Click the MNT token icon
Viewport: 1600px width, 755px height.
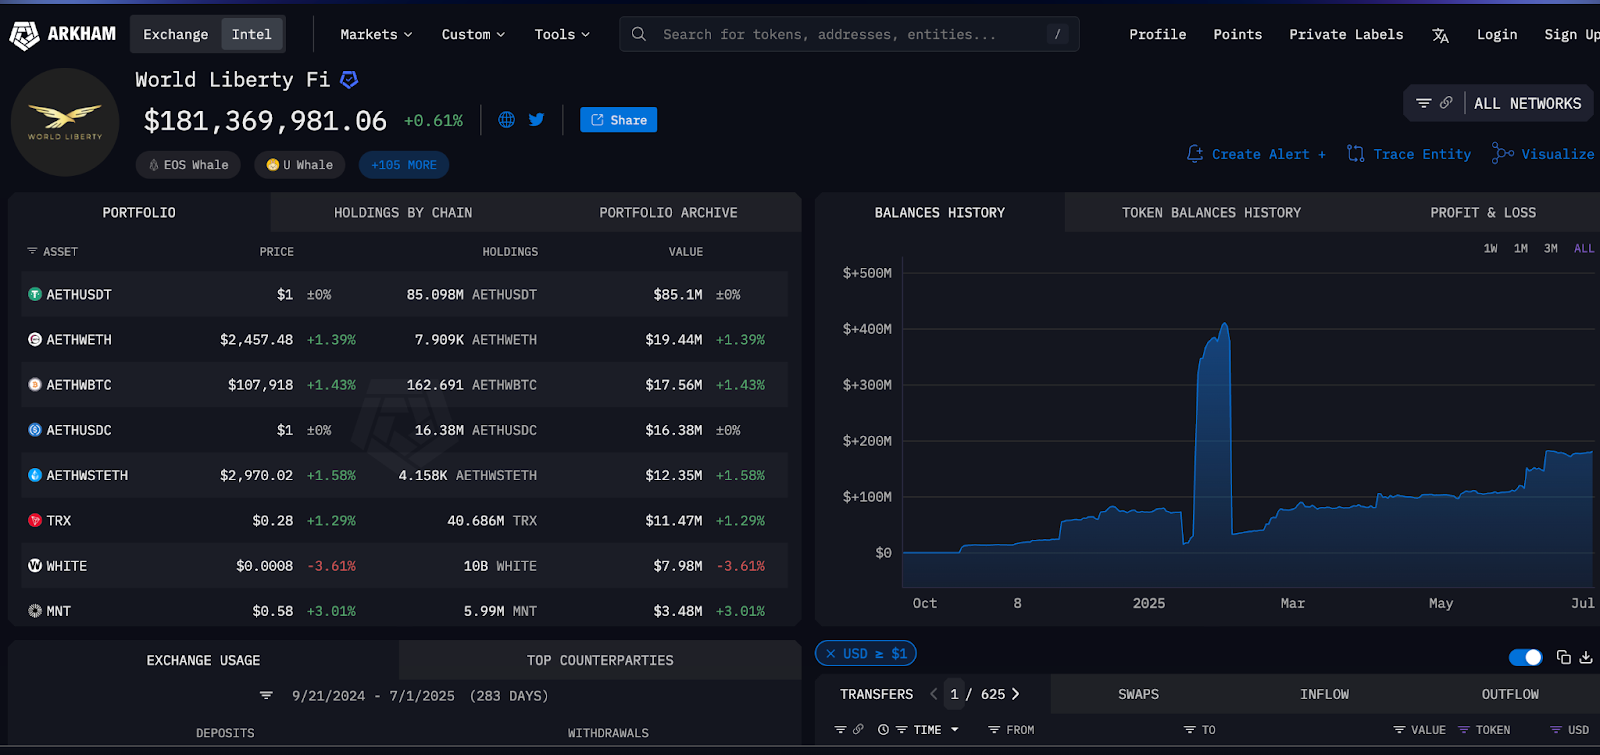pos(35,611)
